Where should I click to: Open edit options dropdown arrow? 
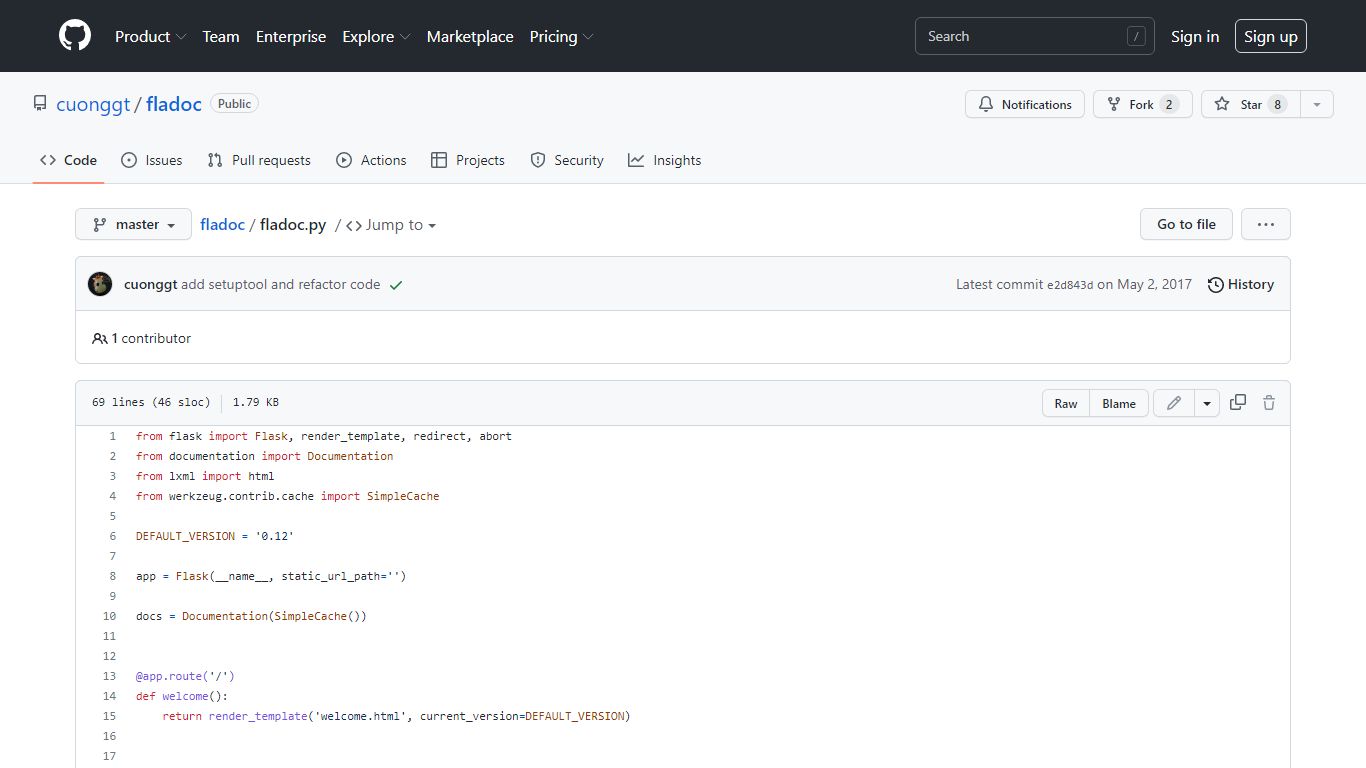[x=1207, y=403]
